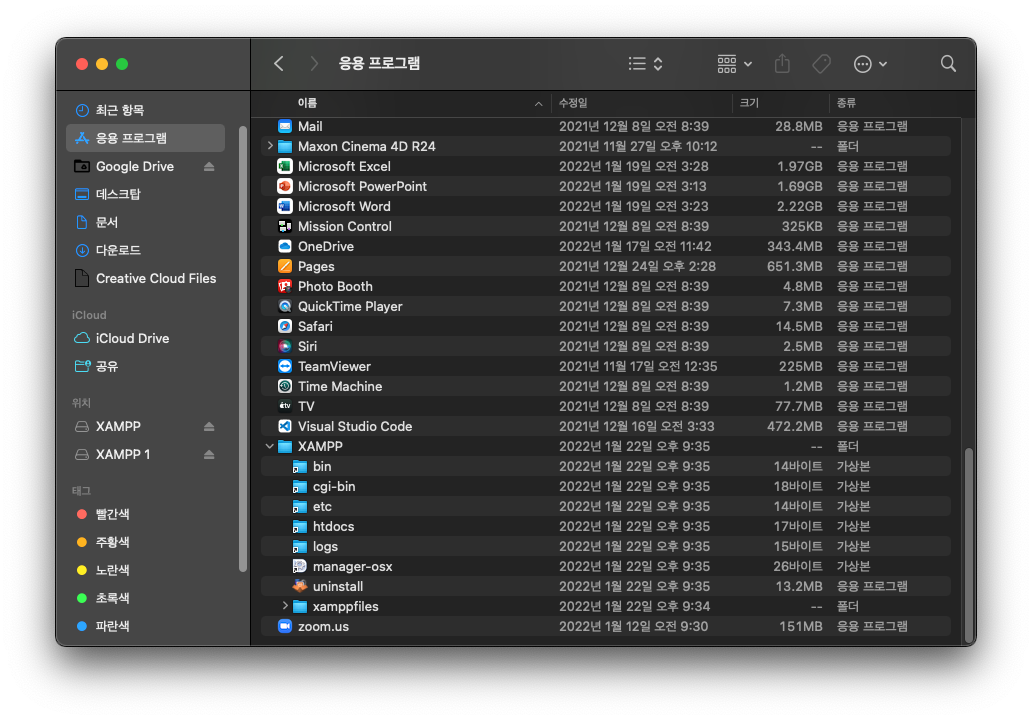
Task: Toggle sort direction arrow in 이름 column
Action: point(538,104)
